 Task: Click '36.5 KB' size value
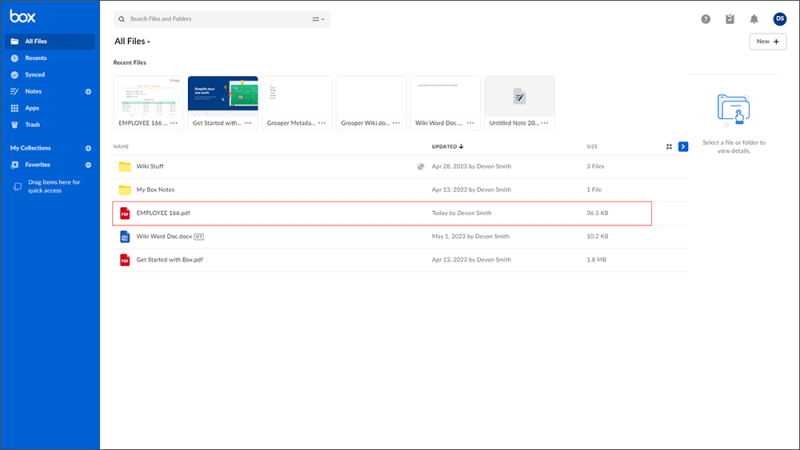[597, 213]
